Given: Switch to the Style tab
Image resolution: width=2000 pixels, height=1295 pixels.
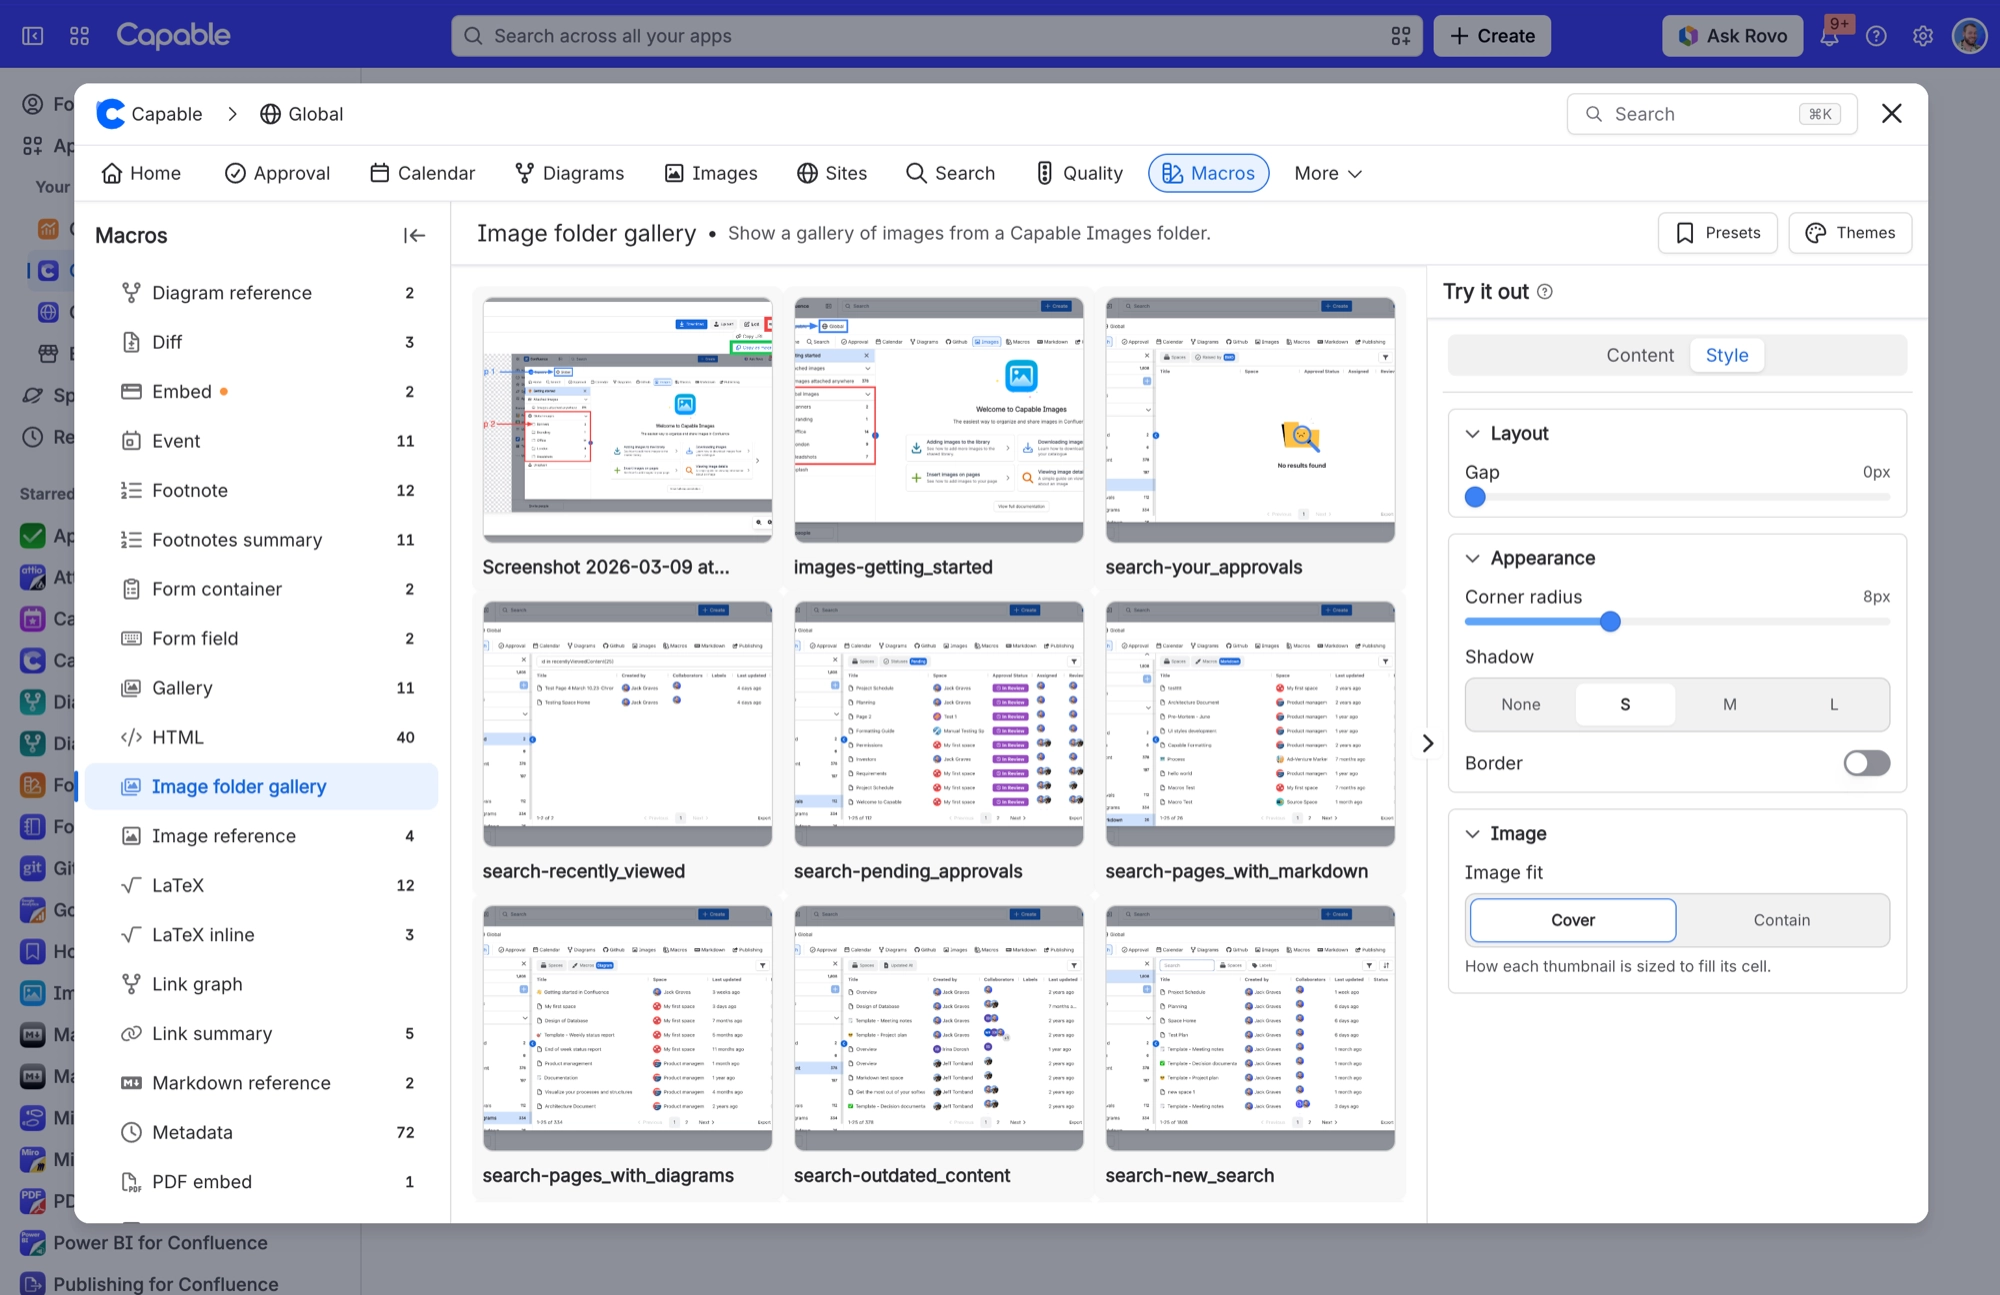Looking at the screenshot, I should (1727, 355).
